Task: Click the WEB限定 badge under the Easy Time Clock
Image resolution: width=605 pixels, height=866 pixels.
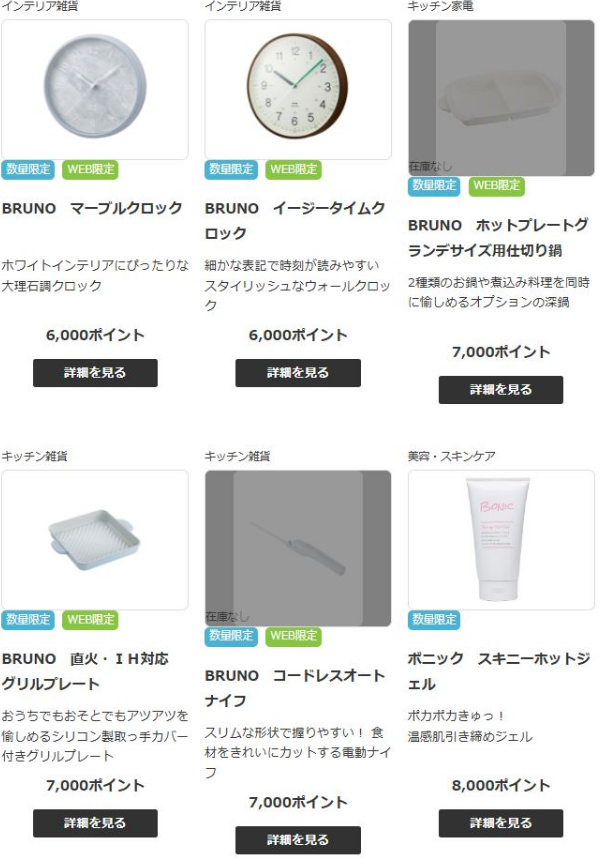Action: click(x=293, y=169)
